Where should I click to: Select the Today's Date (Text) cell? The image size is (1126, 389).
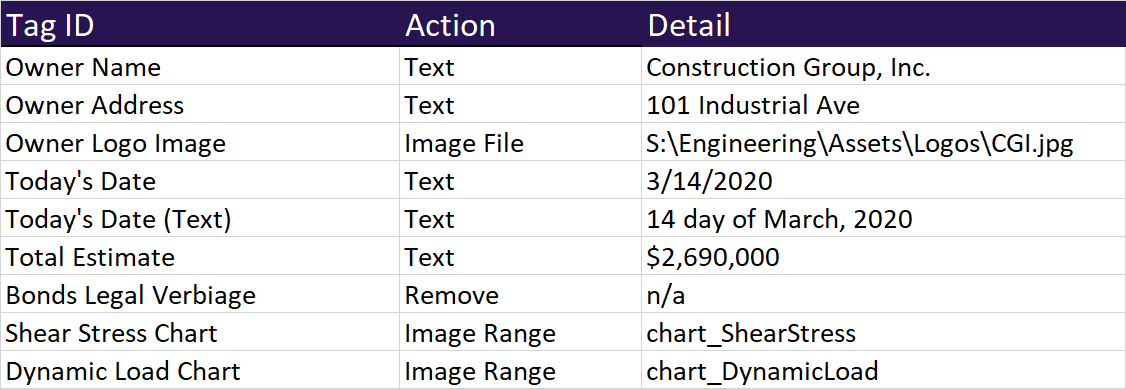200,219
